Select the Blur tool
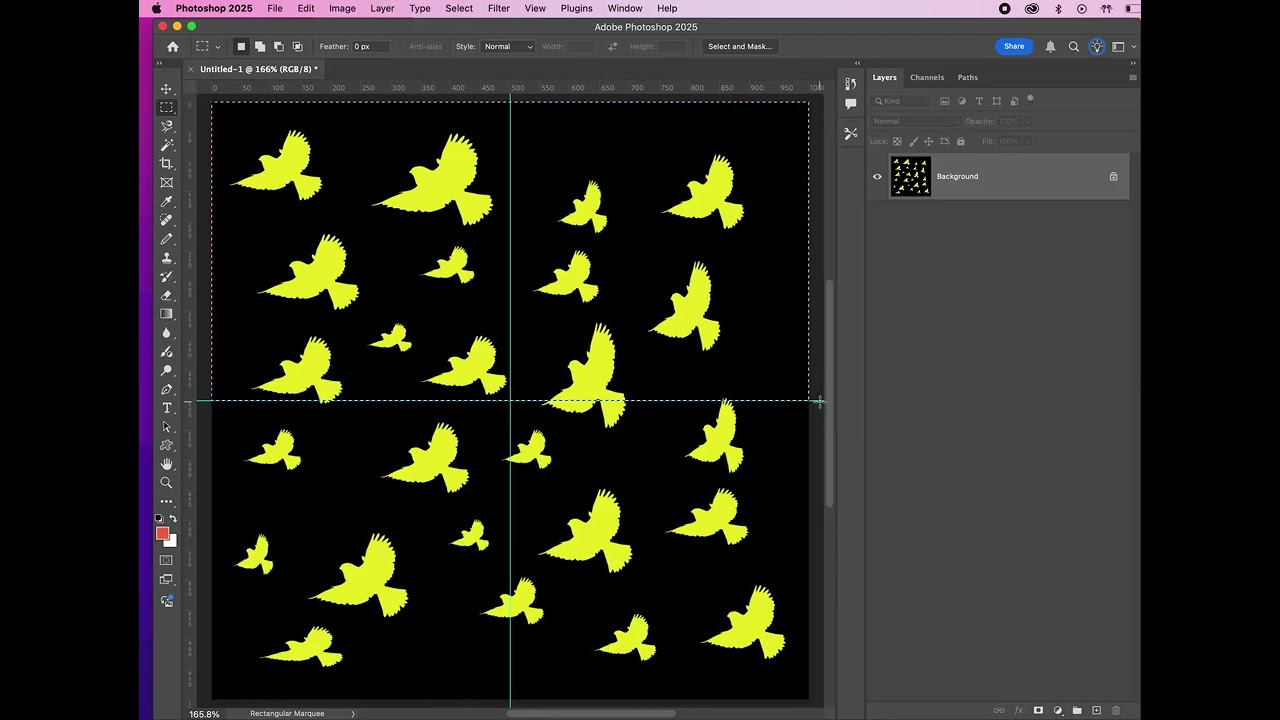Screen dimensions: 1280x720 tap(166, 333)
